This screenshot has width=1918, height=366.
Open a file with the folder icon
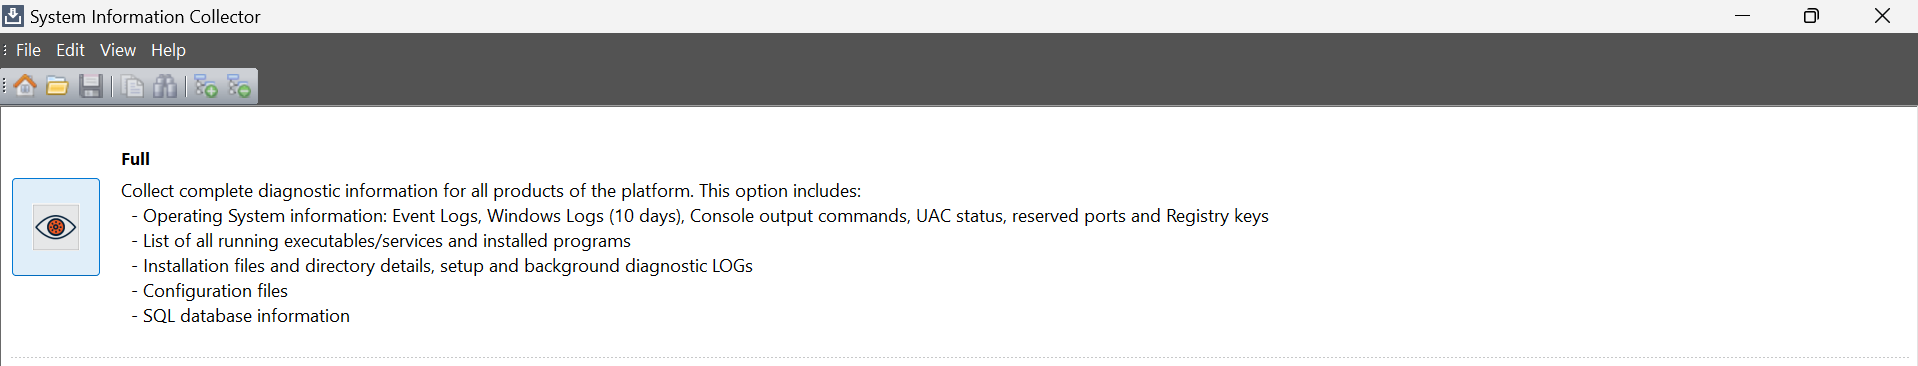[58, 86]
